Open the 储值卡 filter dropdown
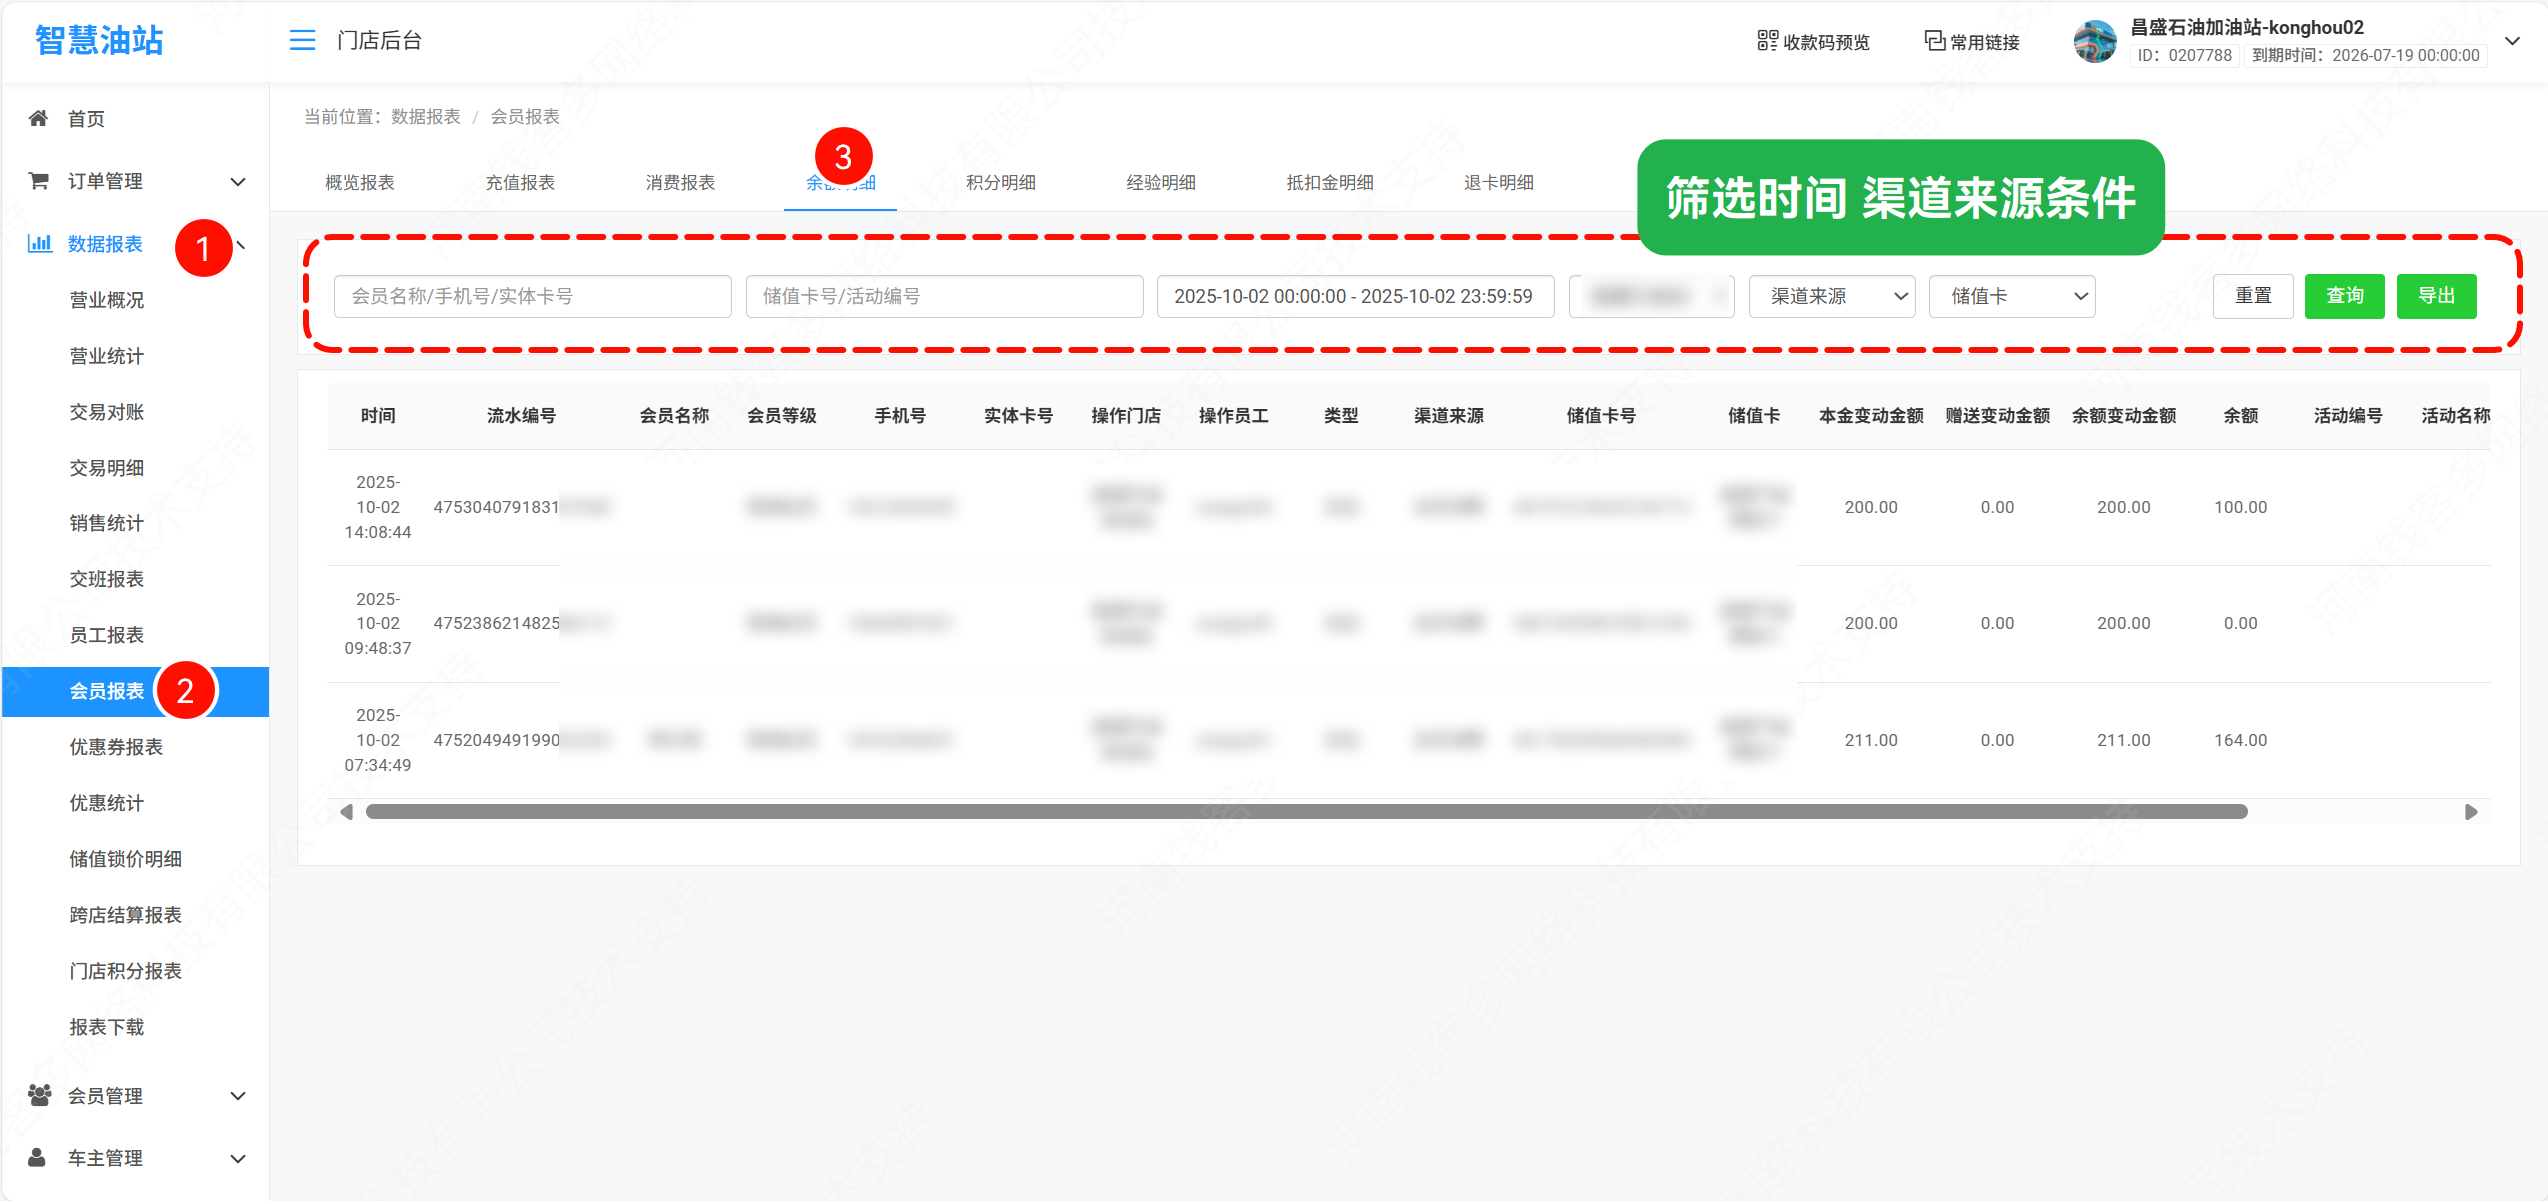 (2011, 296)
